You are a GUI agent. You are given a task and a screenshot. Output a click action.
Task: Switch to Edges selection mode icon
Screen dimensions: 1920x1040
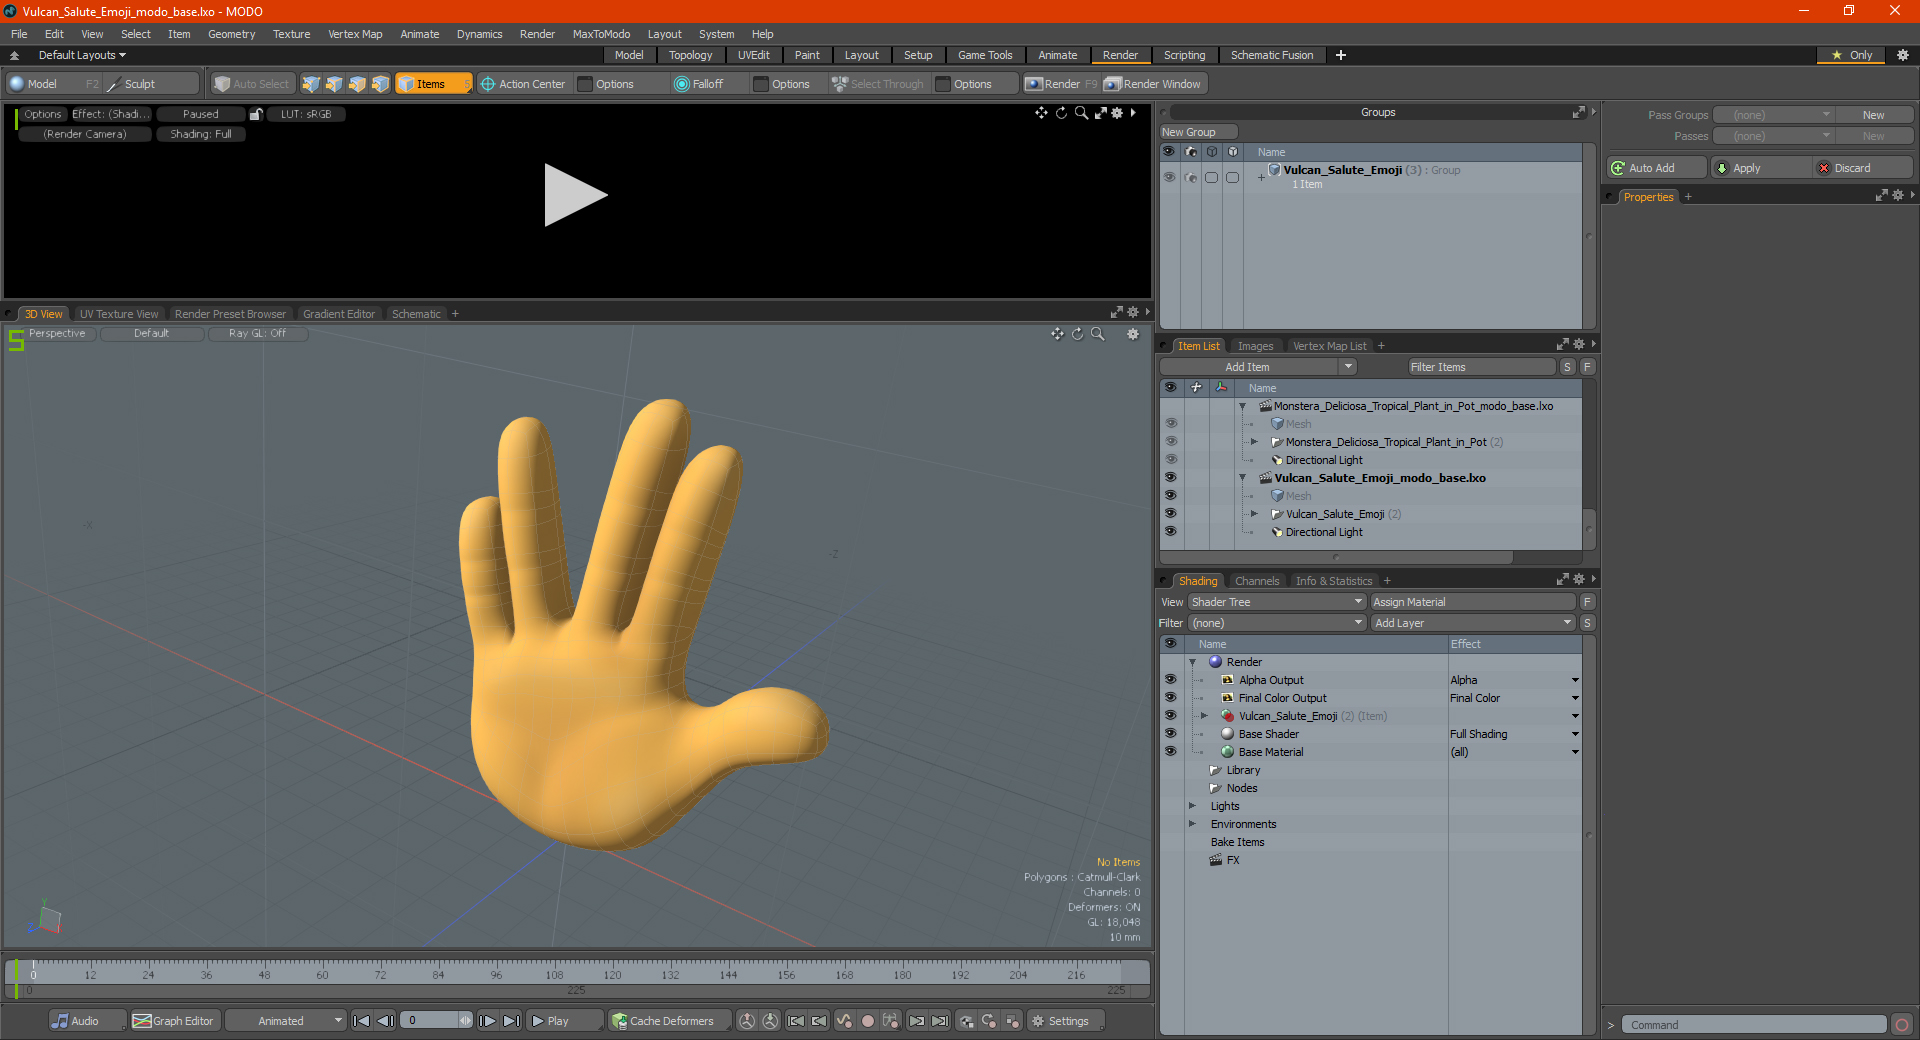point(334,84)
